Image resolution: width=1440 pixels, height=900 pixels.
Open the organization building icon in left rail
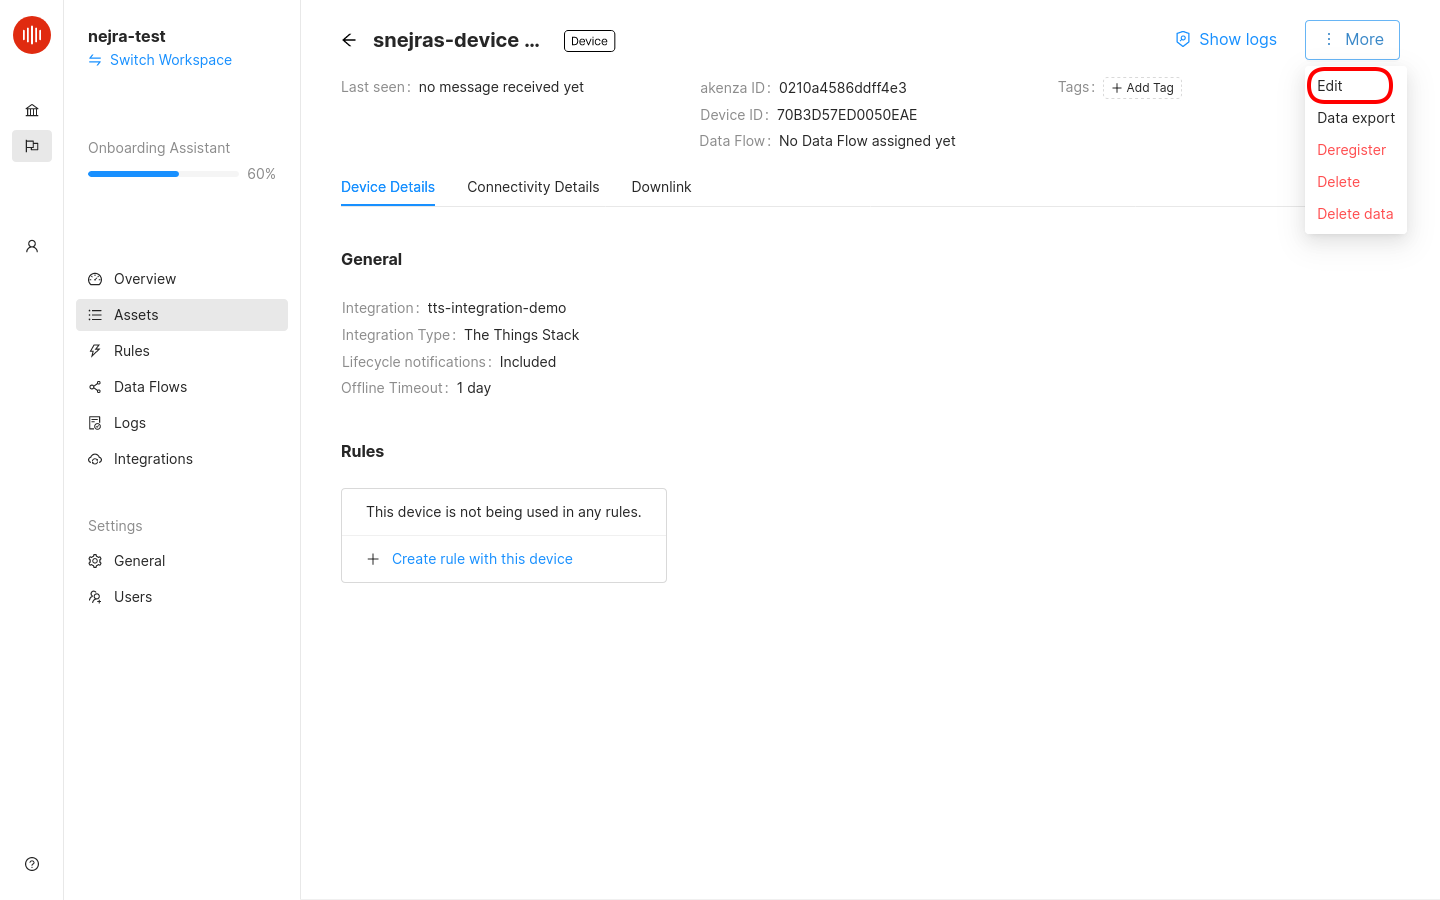coord(32,110)
